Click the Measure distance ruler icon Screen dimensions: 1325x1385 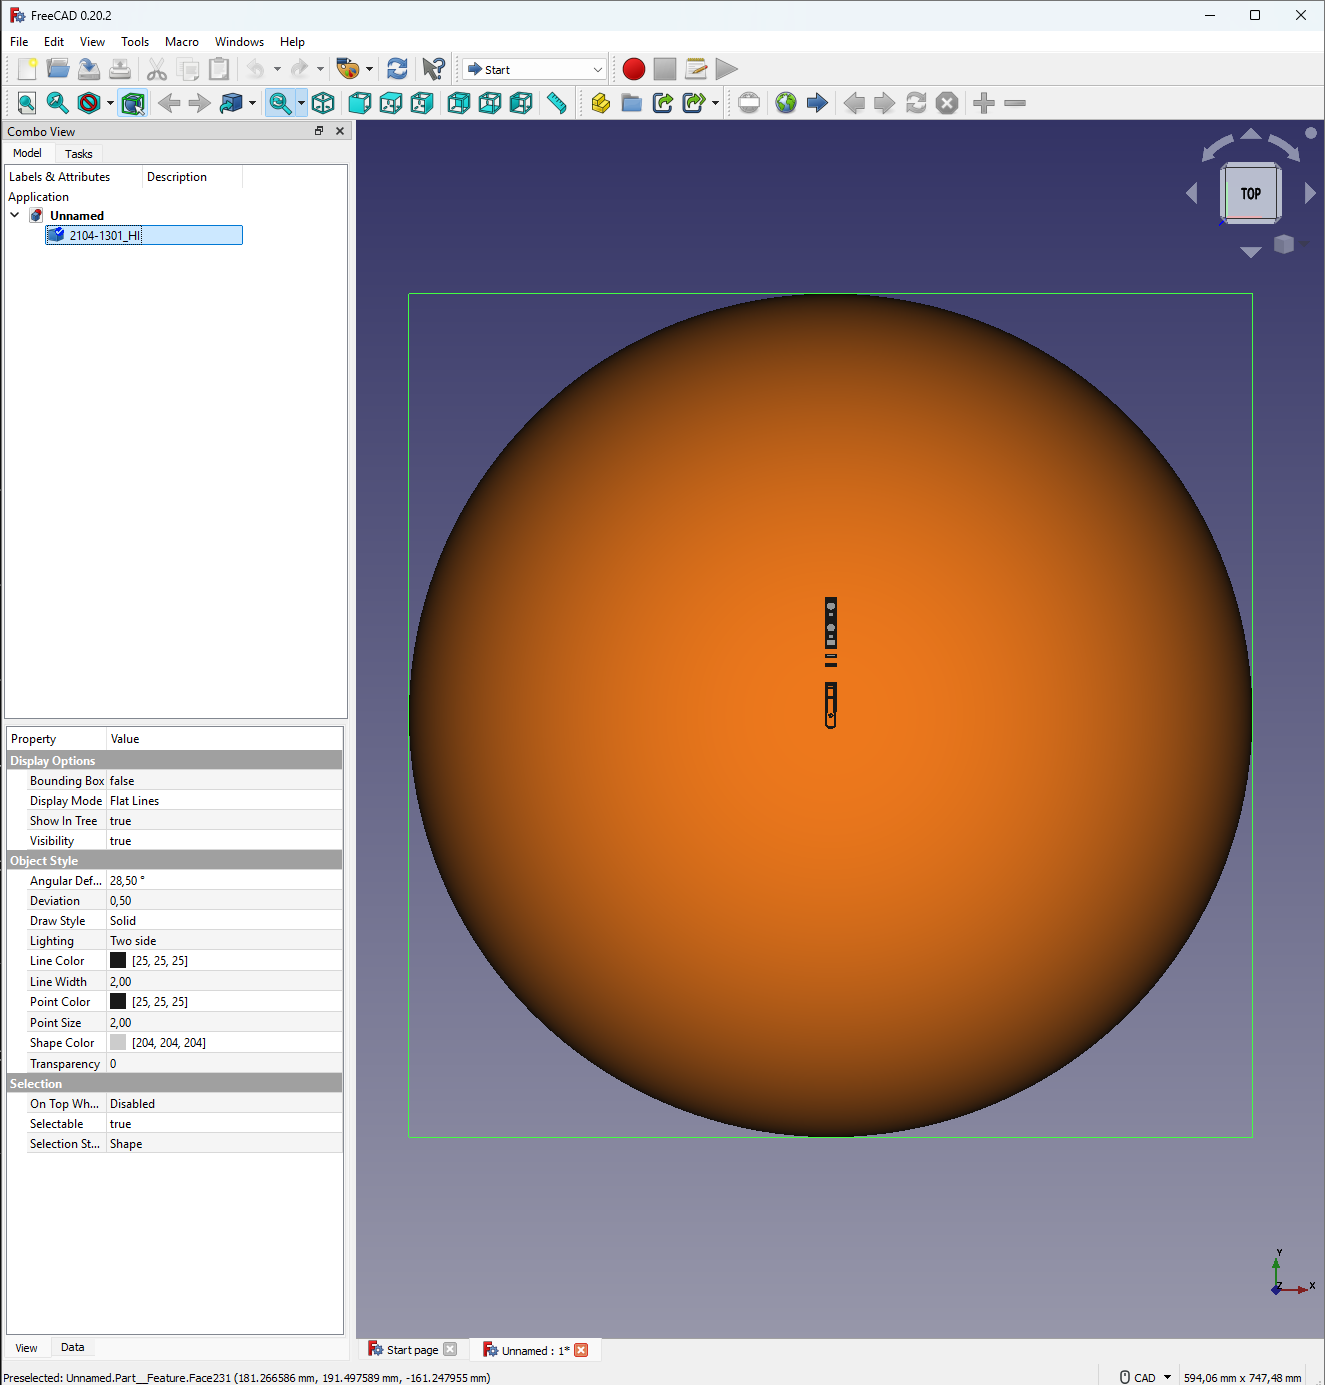[x=557, y=103]
